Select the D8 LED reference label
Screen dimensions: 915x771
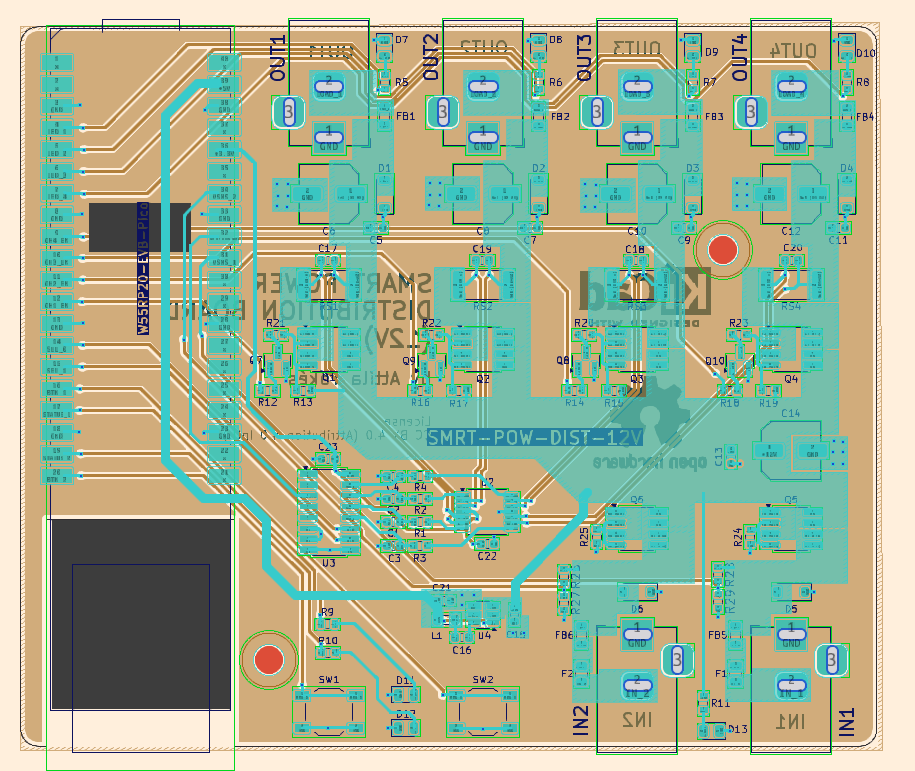556,40
